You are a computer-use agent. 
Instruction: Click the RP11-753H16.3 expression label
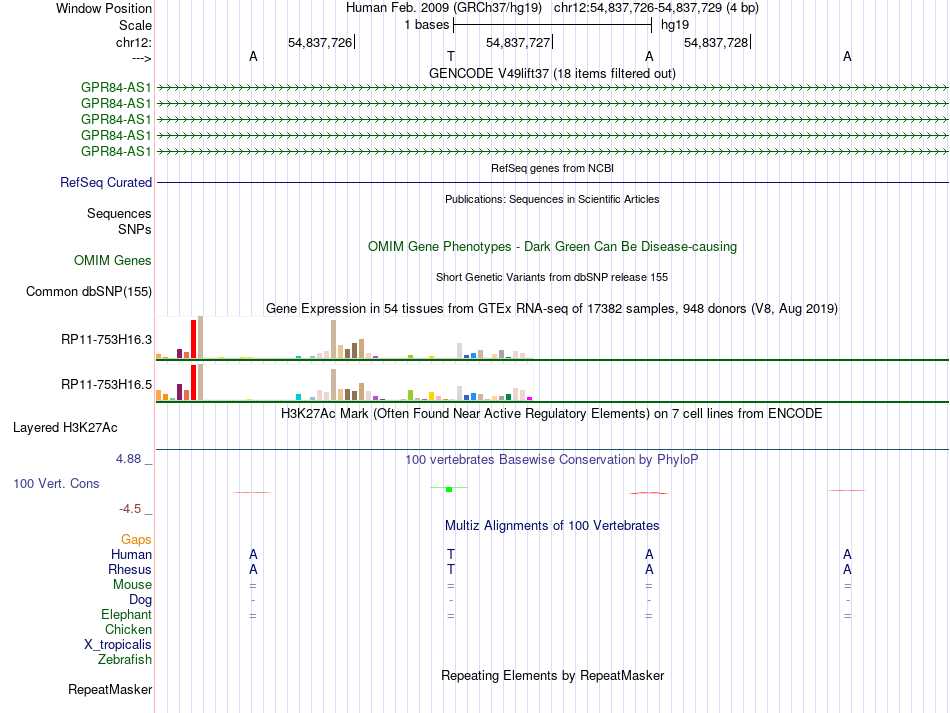[107, 339]
